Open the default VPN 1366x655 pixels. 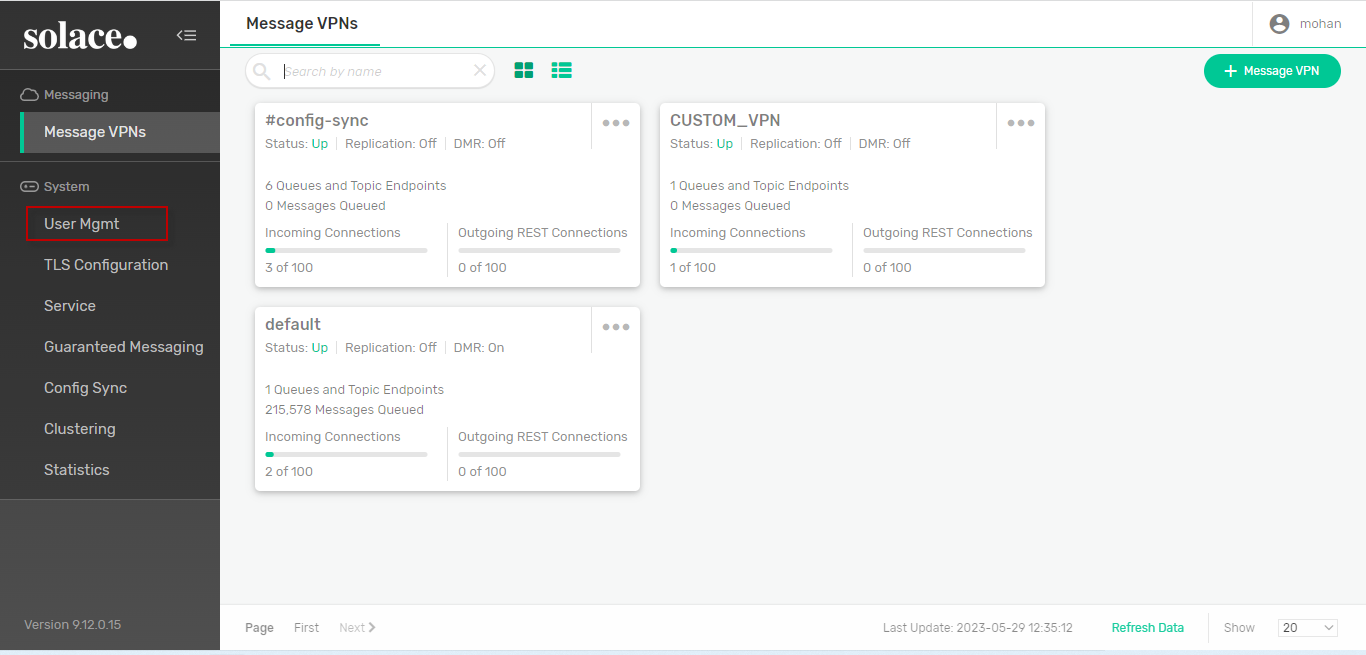[x=293, y=325]
